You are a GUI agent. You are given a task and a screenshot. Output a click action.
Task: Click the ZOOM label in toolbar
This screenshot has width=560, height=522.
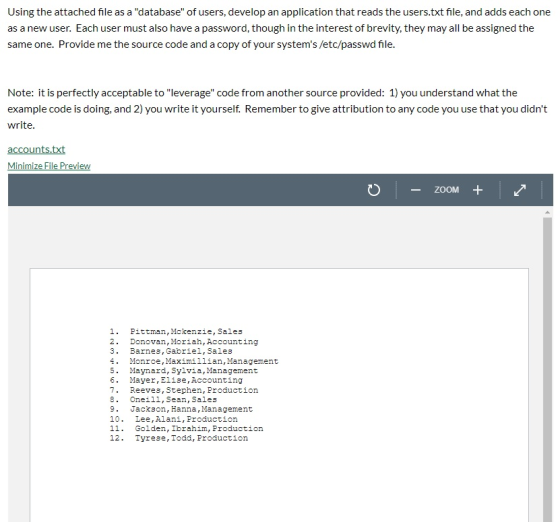446,190
